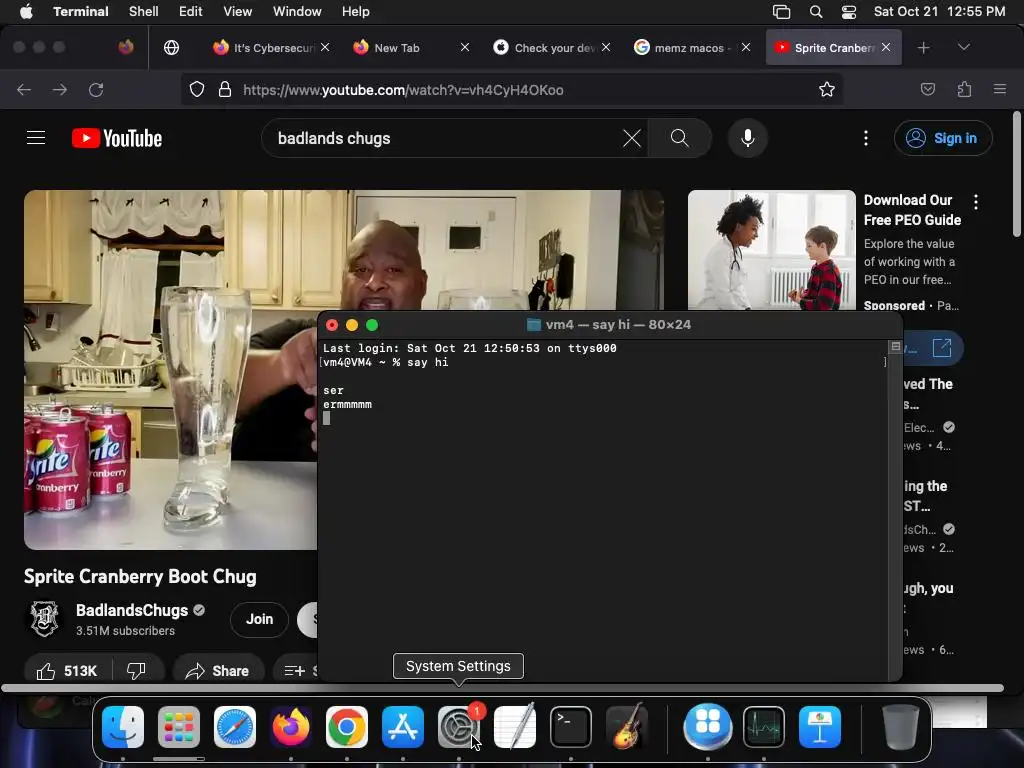Dislike the Sprite Cranberry video
Image resolution: width=1024 pixels, height=768 pixels.
point(136,671)
